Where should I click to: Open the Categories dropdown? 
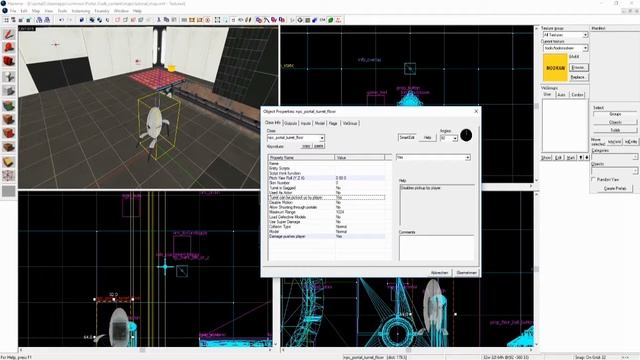click(635, 157)
